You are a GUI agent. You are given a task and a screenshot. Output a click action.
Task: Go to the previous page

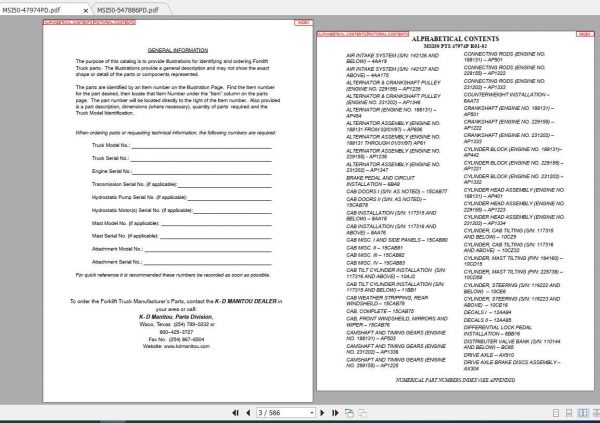248,413
